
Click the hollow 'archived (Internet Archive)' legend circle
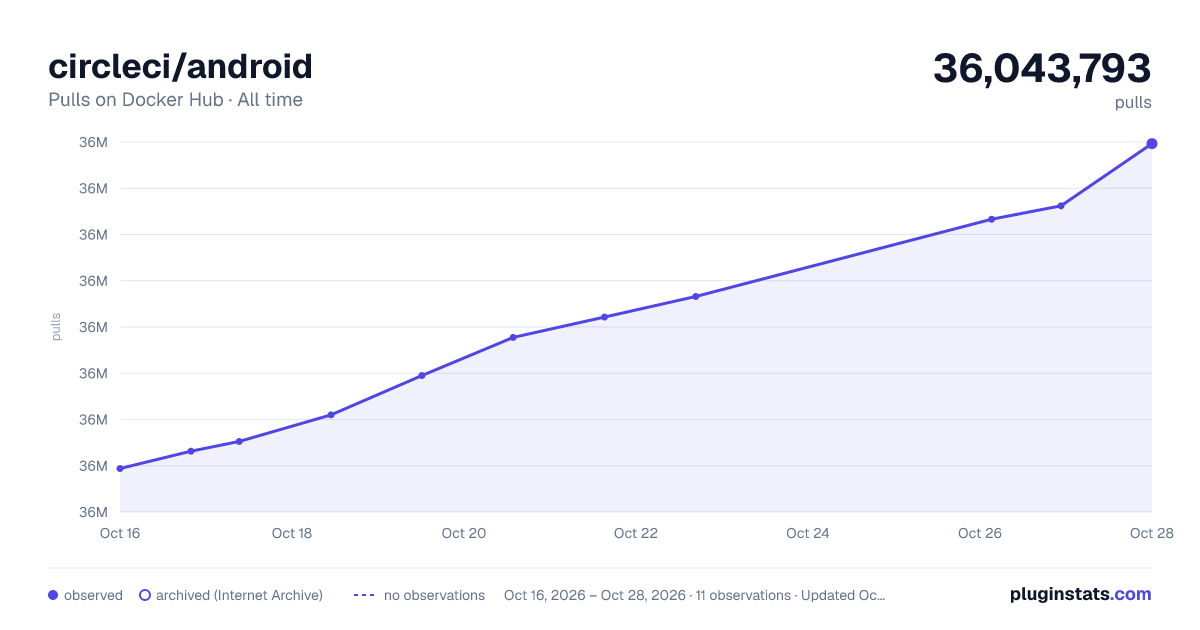(145, 595)
